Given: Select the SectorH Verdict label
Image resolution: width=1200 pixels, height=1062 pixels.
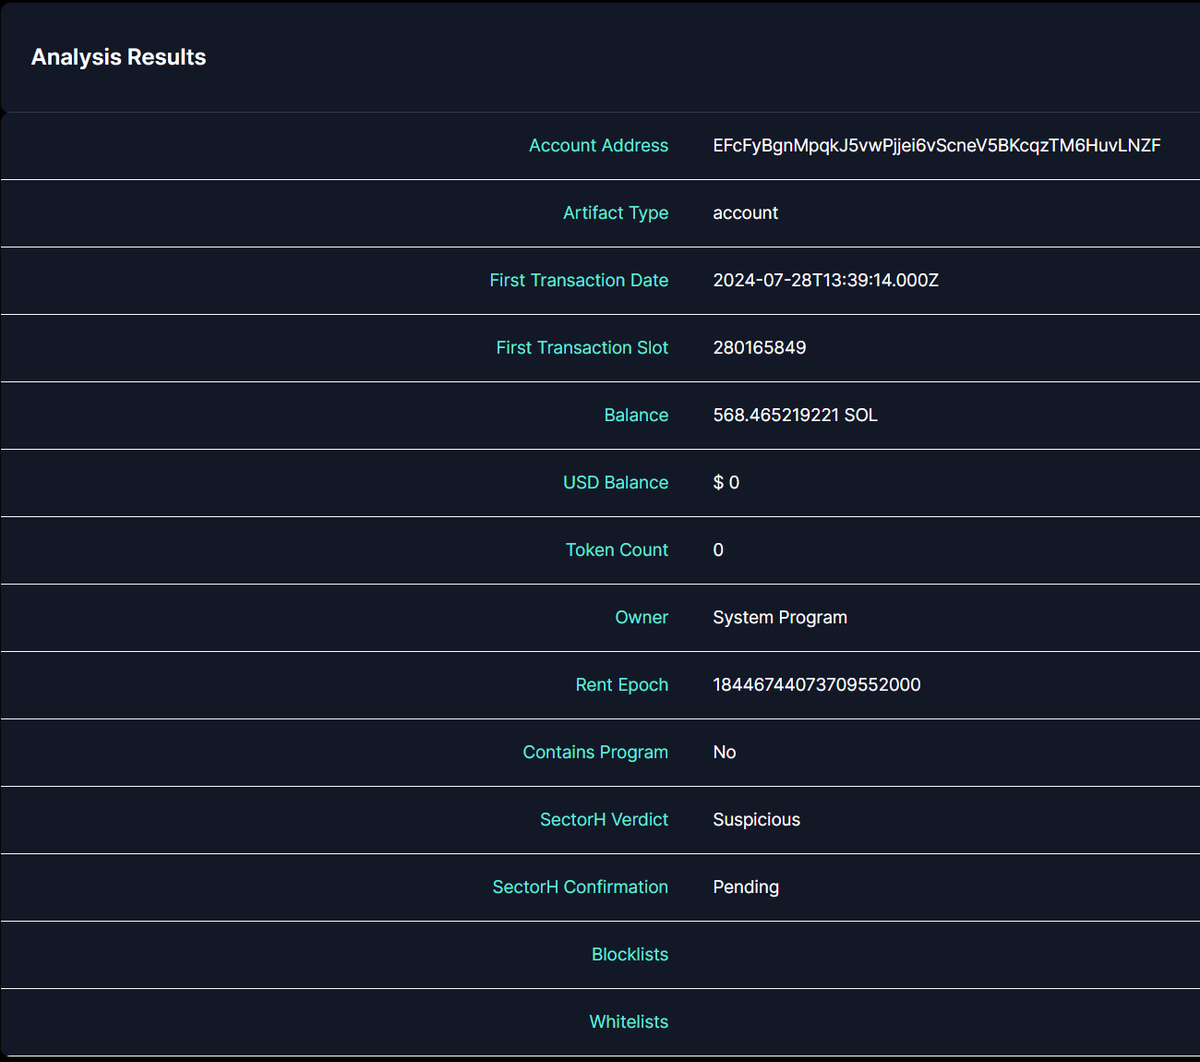Looking at the screenshot, I should (x=604, y=819).
